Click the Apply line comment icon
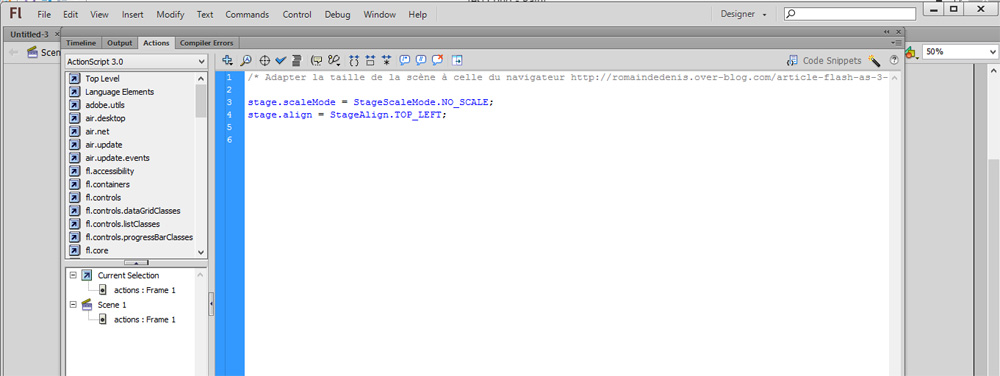 click(x=421, y=61)
